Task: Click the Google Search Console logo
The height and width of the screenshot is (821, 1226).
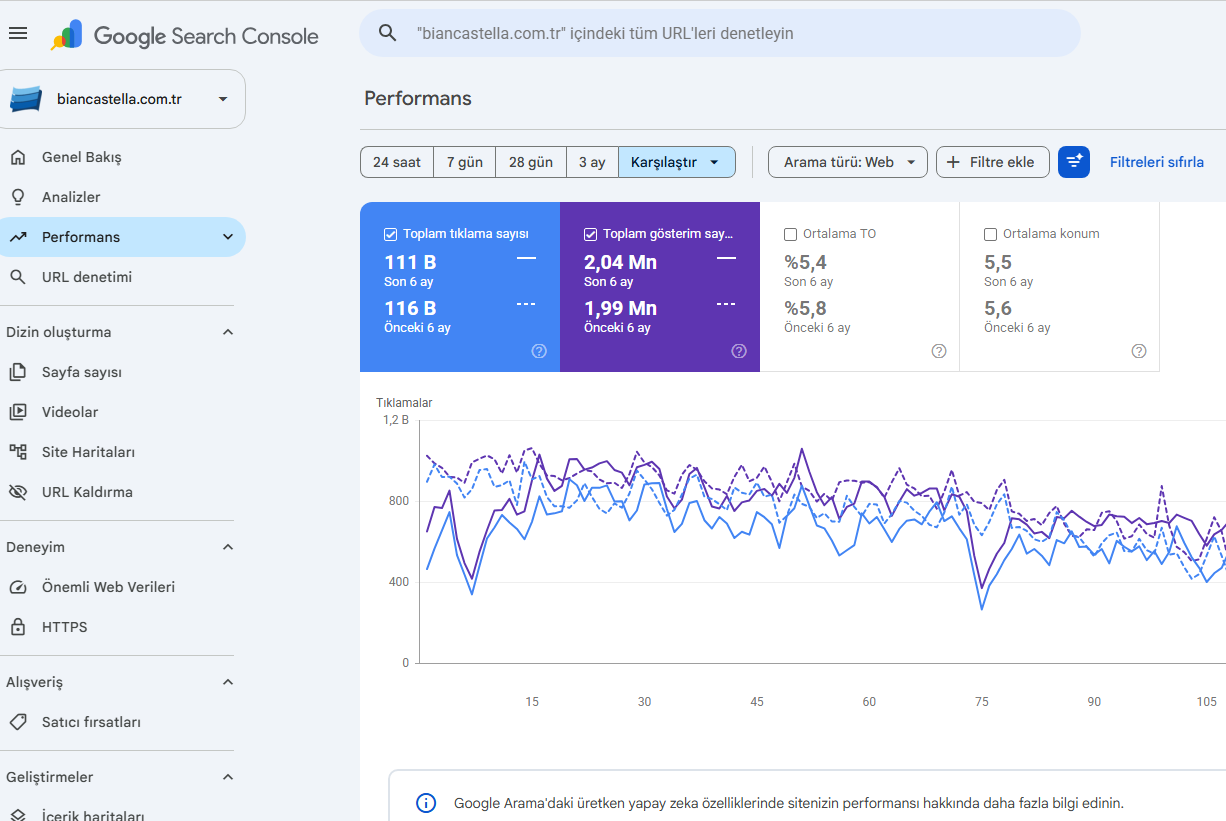Action: (185, 36)
